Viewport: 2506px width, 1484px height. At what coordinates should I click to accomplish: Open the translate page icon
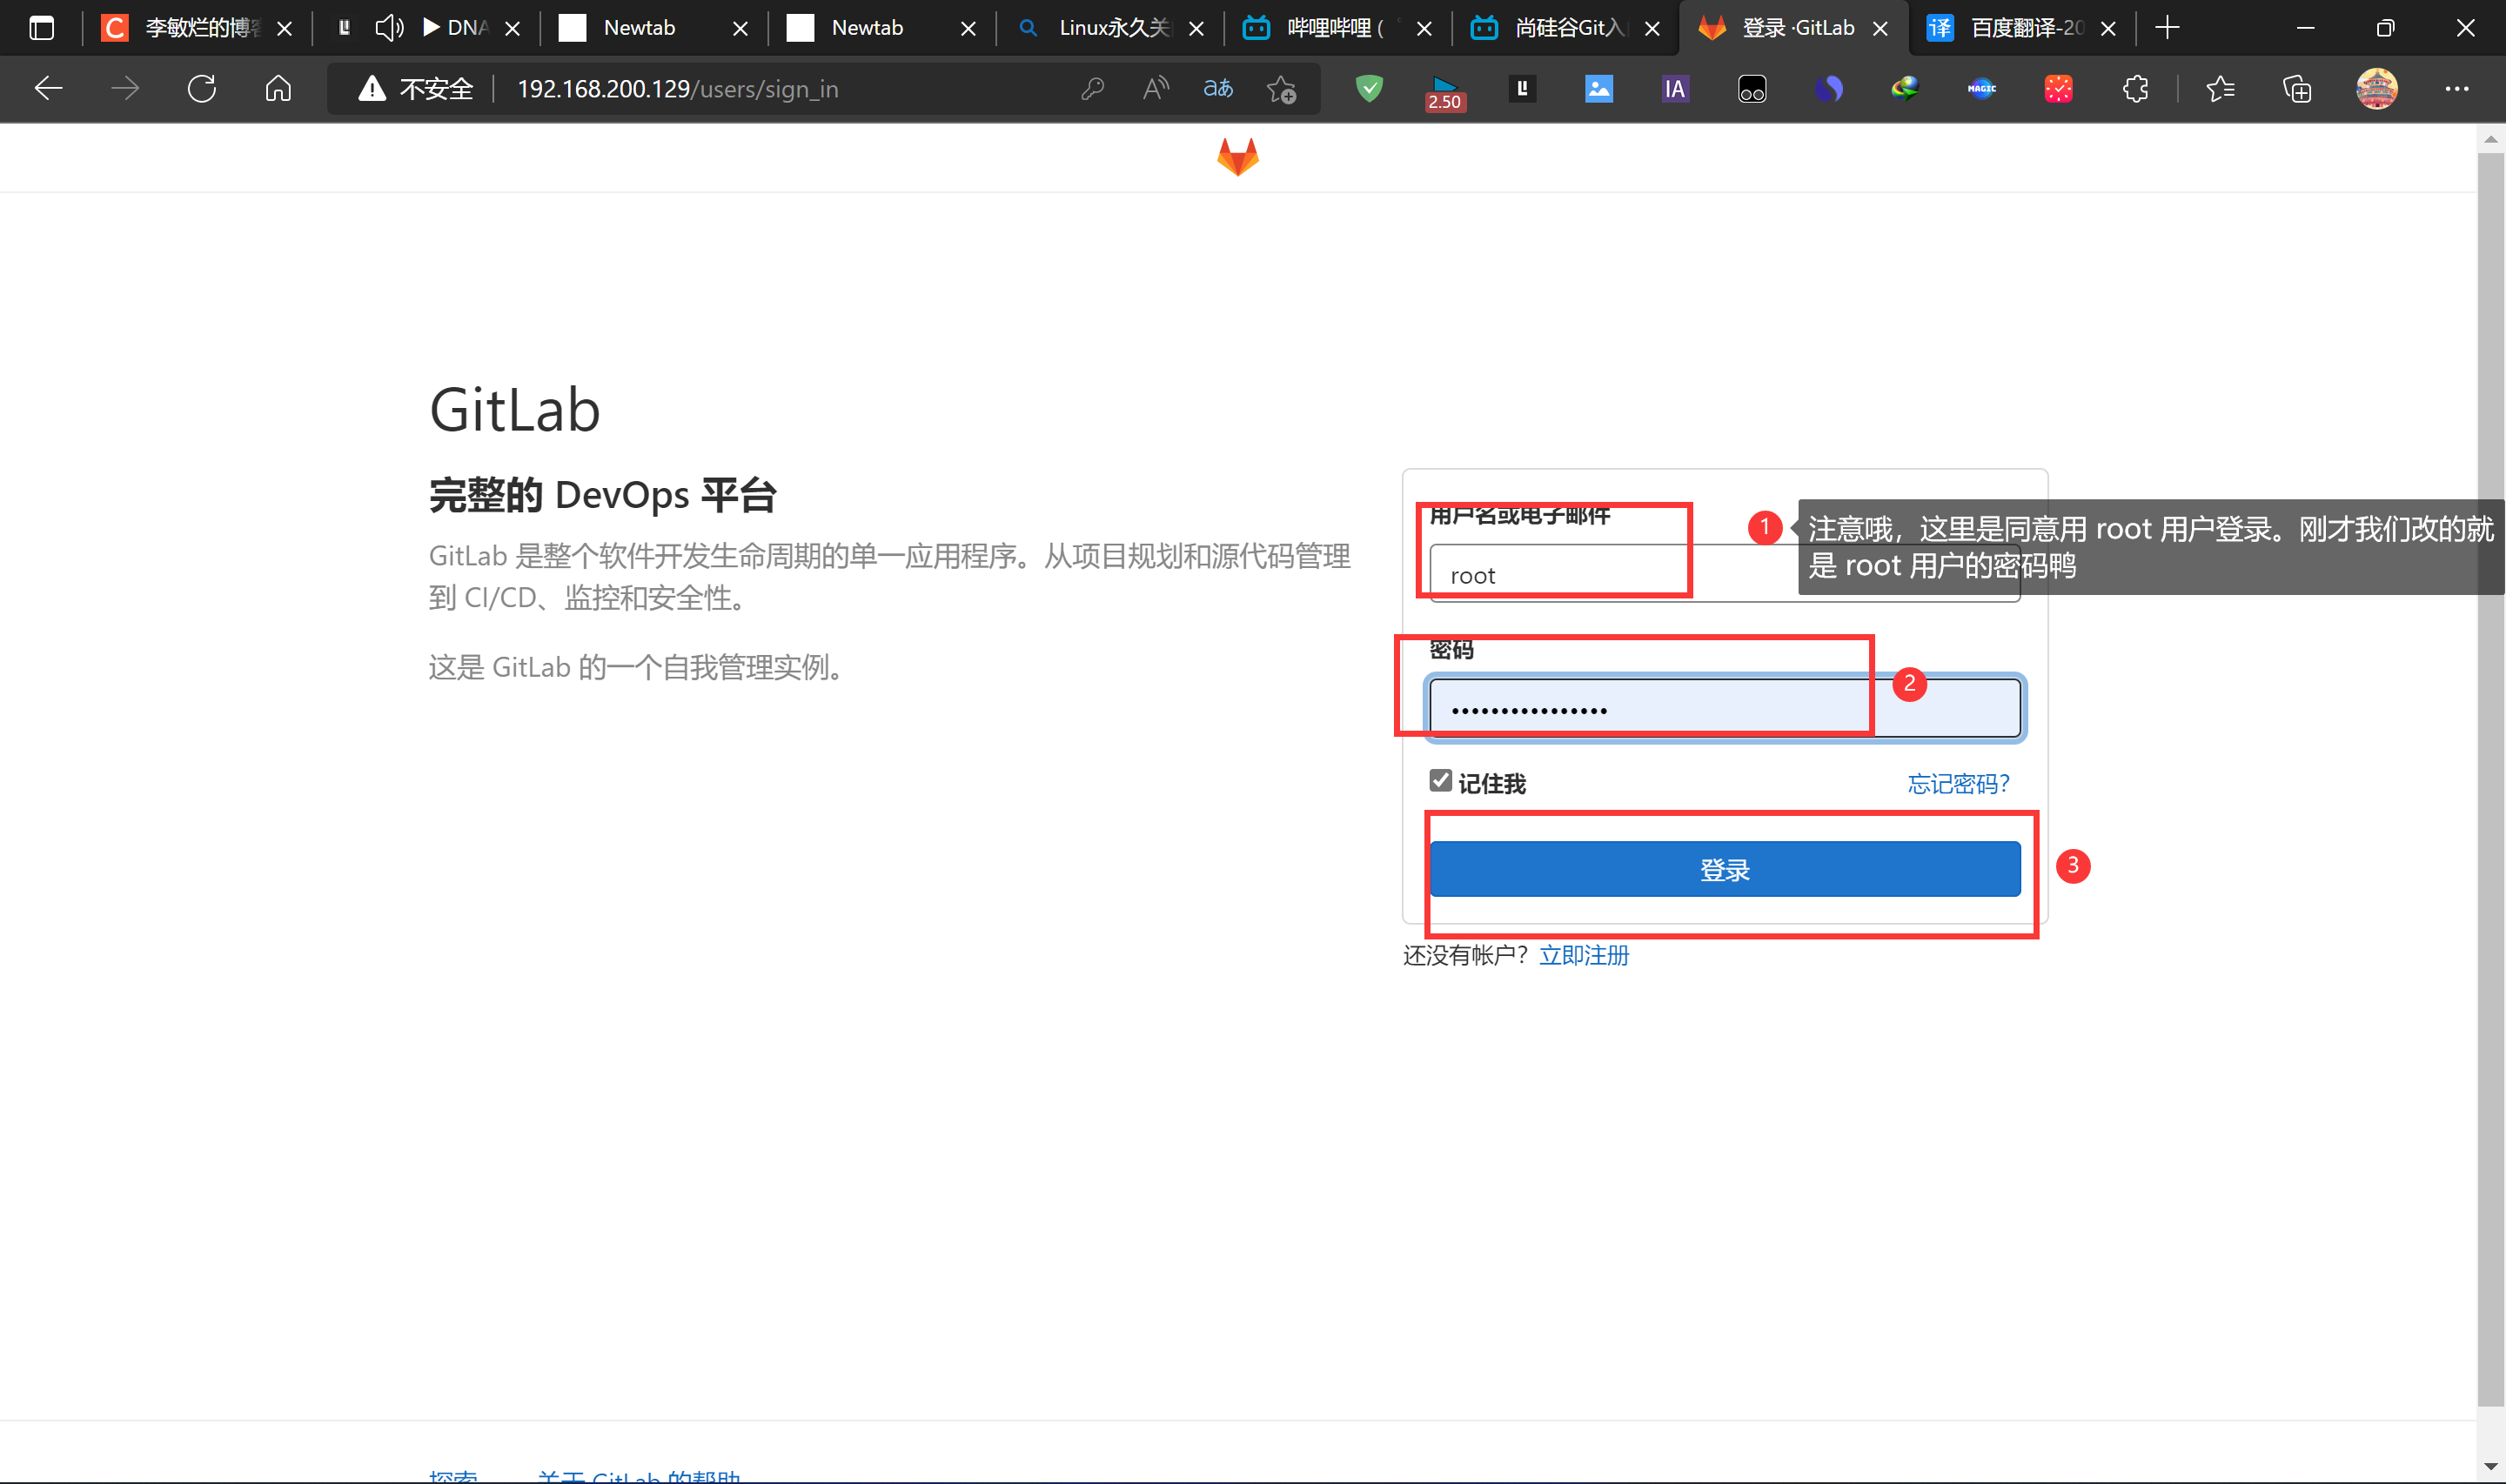1218,89
